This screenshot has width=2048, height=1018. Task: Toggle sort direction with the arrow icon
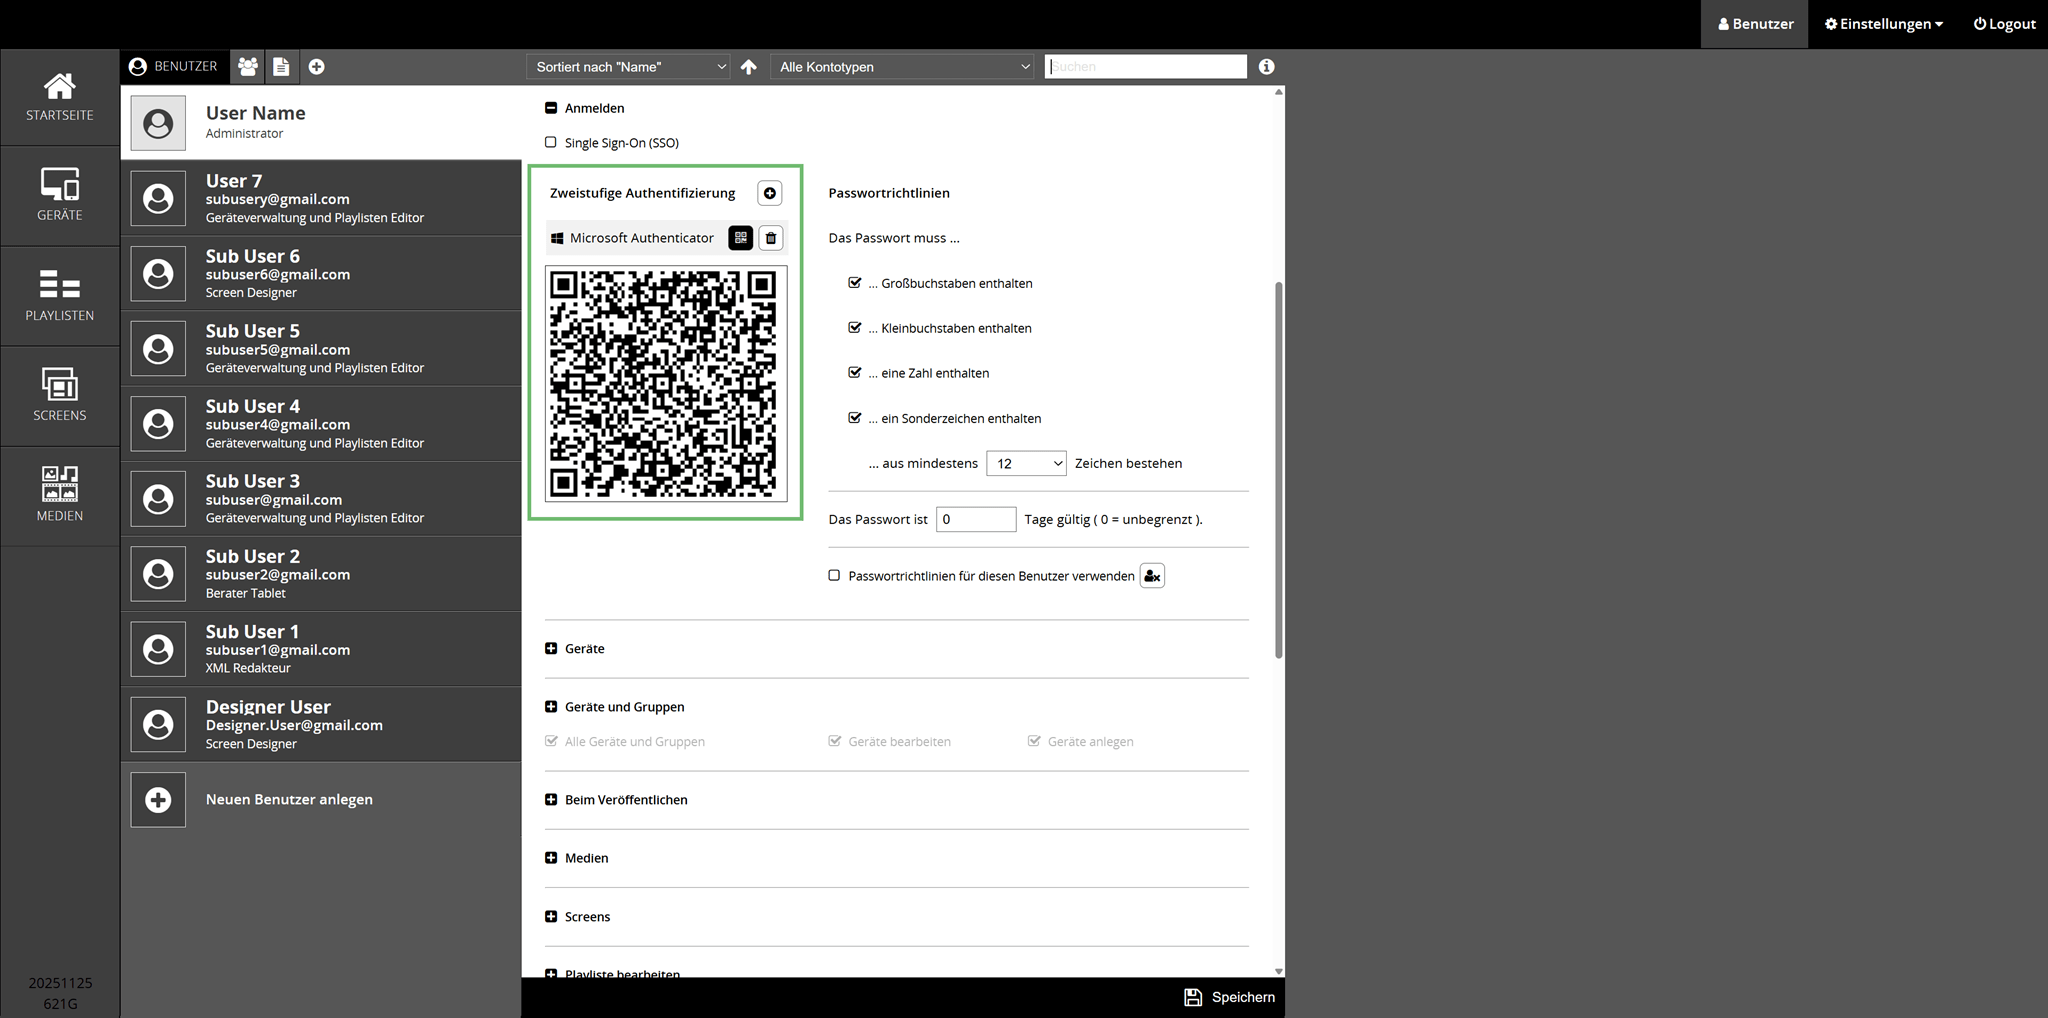click(748, 67)
